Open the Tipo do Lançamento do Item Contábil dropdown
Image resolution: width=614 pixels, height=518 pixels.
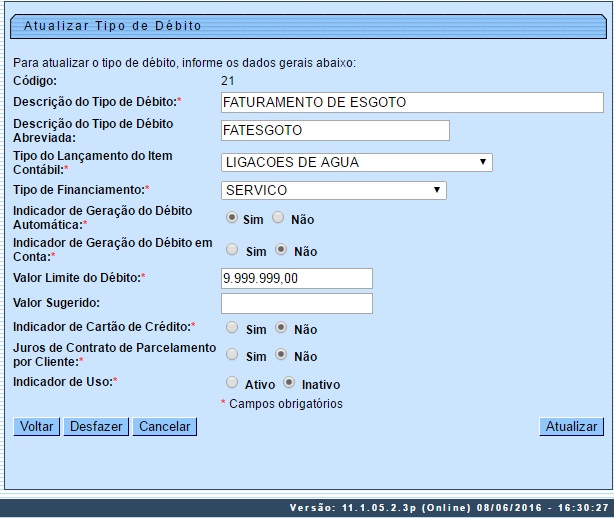click(x=356, y=162)
